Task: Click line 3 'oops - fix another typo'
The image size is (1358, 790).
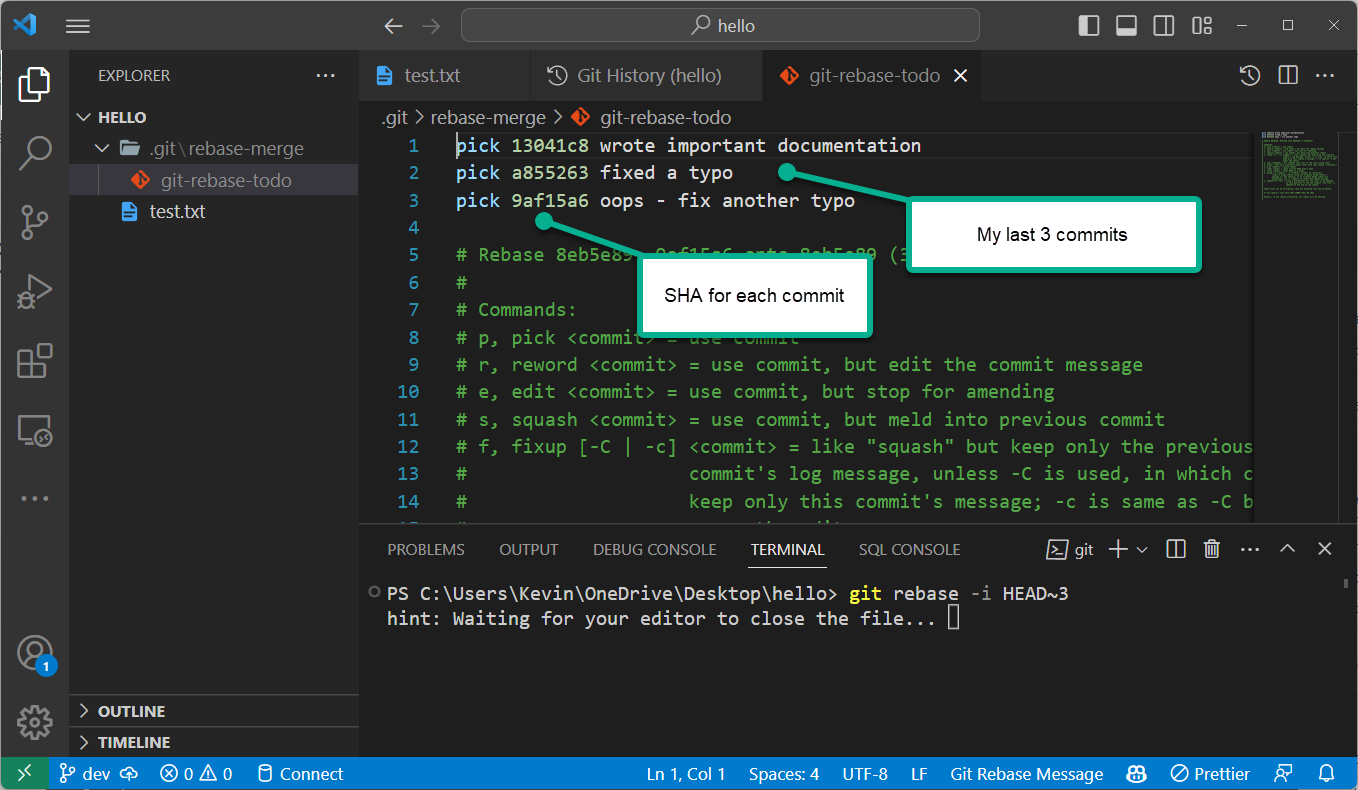Action: (x=727, y=201)
